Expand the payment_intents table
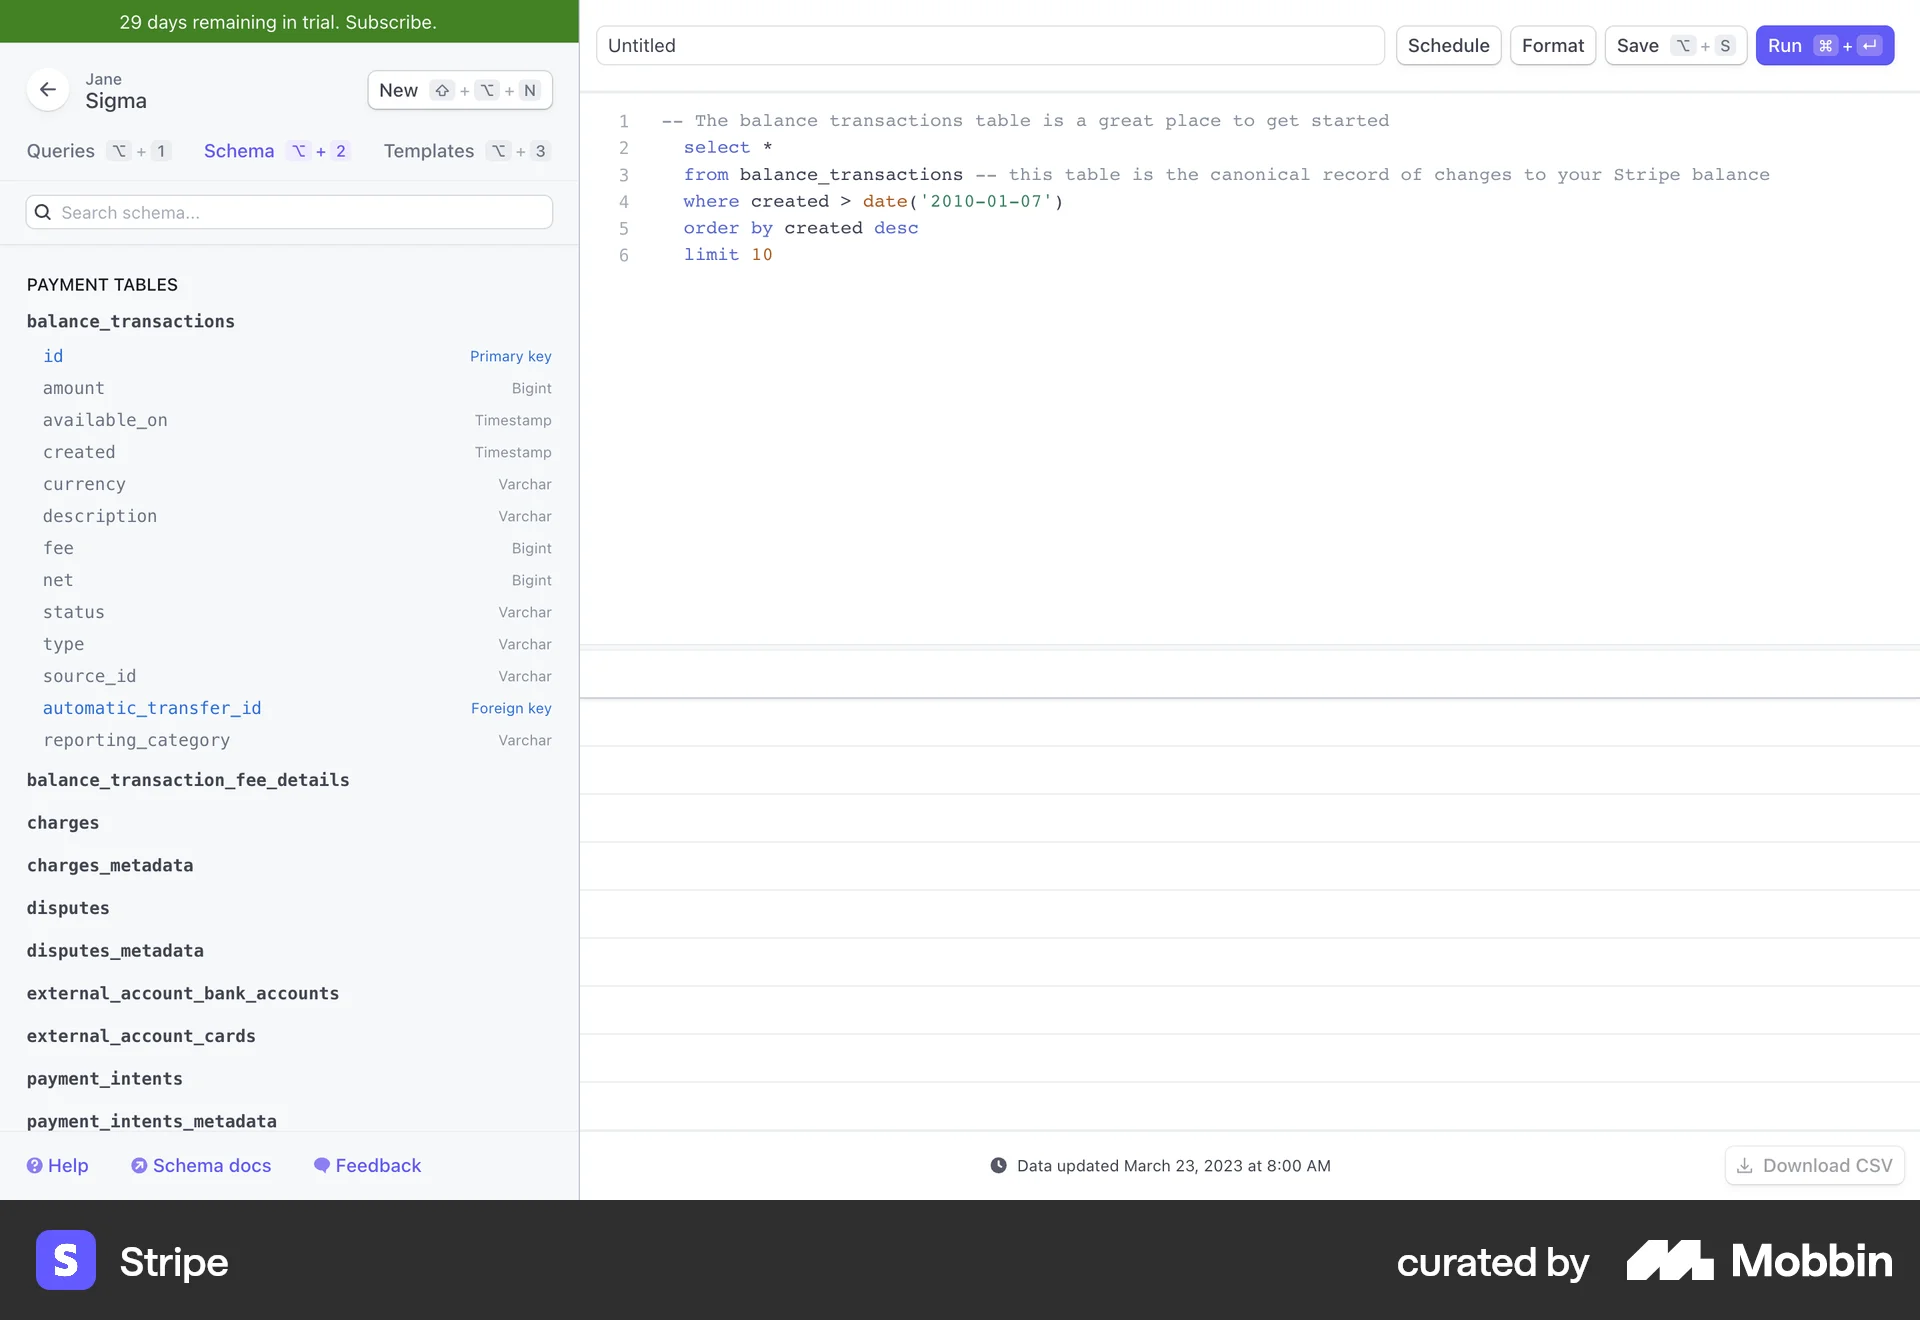Viewport: 1920px width, 1320px height. [x=105, y=1078]
